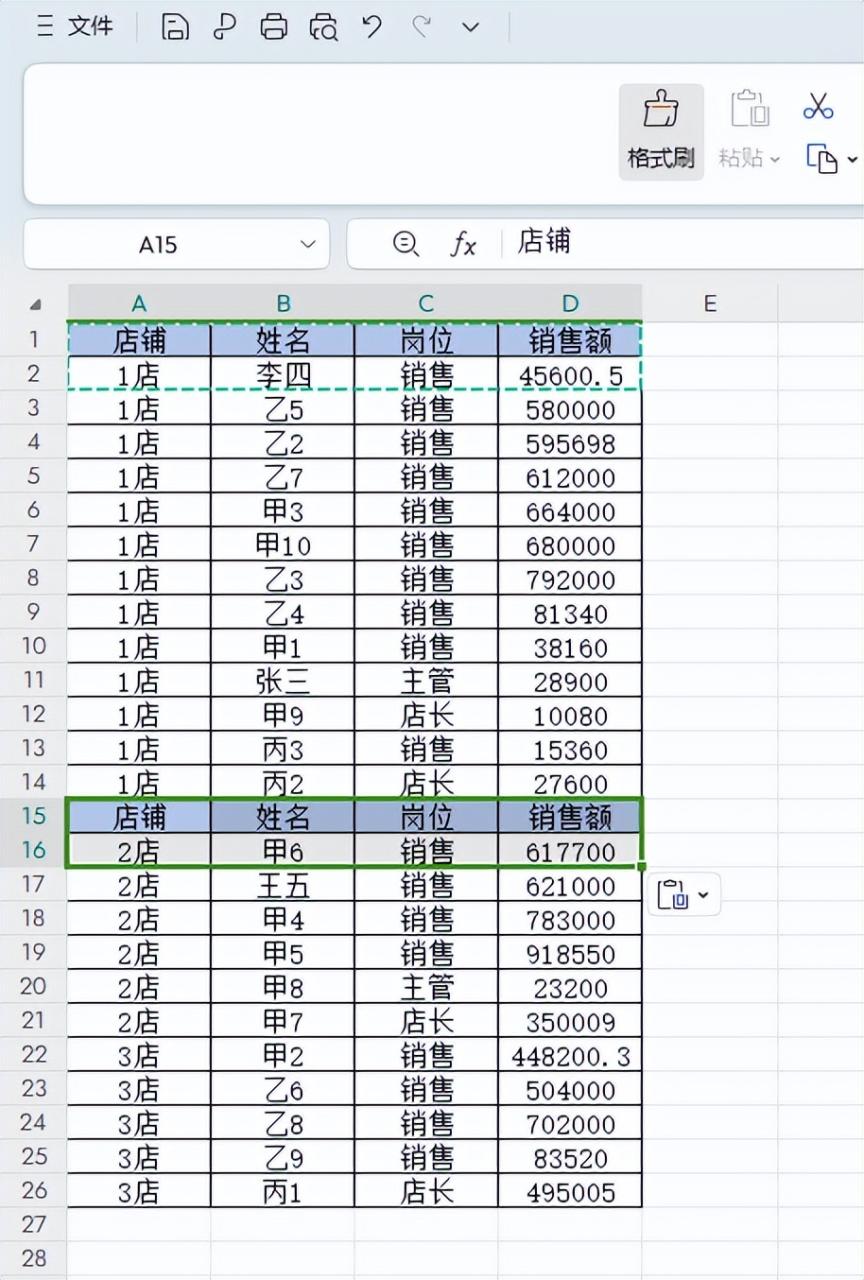
Task: Click cell with 448200.3
Action: [x=570, y=1056]
